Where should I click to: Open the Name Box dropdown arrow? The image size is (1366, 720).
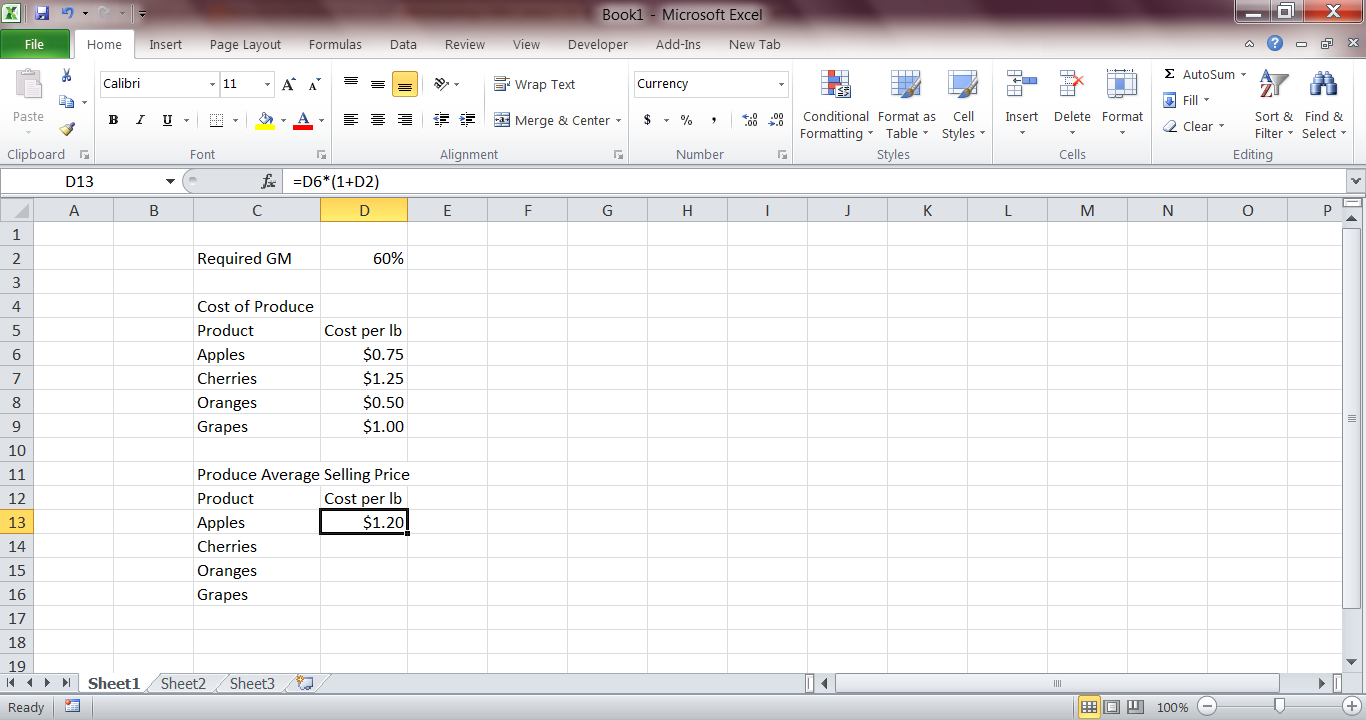pos(170,181)
